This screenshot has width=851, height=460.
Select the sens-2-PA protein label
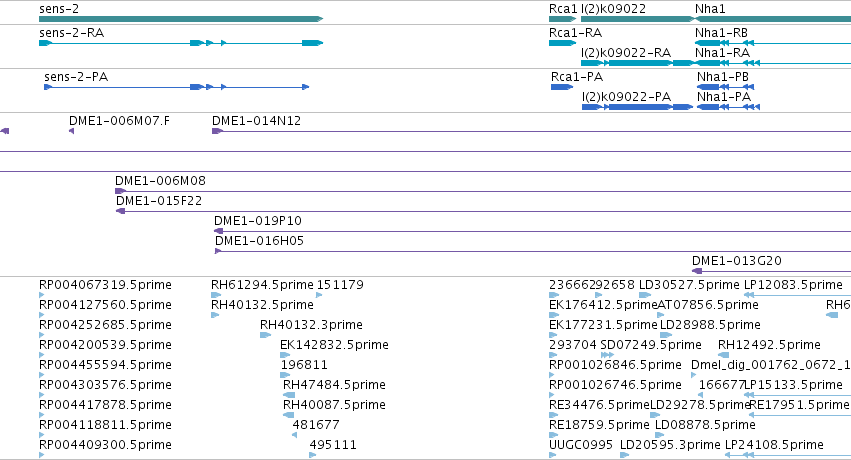(x=76, y=76)
